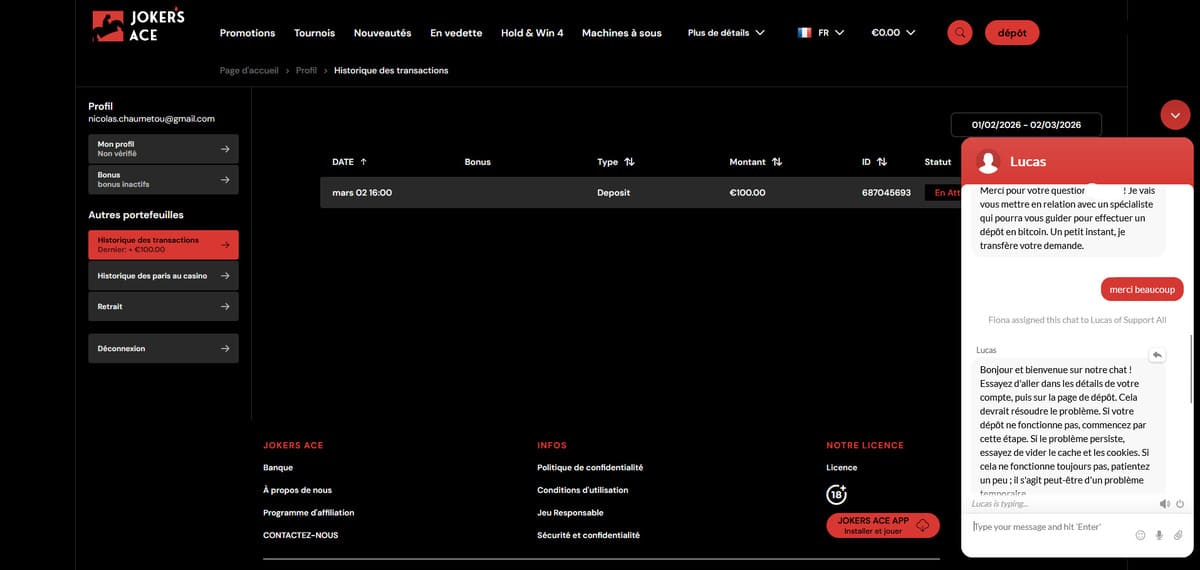Open the Politique de confidentialité link
Viewport: 1200px width, 570px height.
[x=589, y=468]
